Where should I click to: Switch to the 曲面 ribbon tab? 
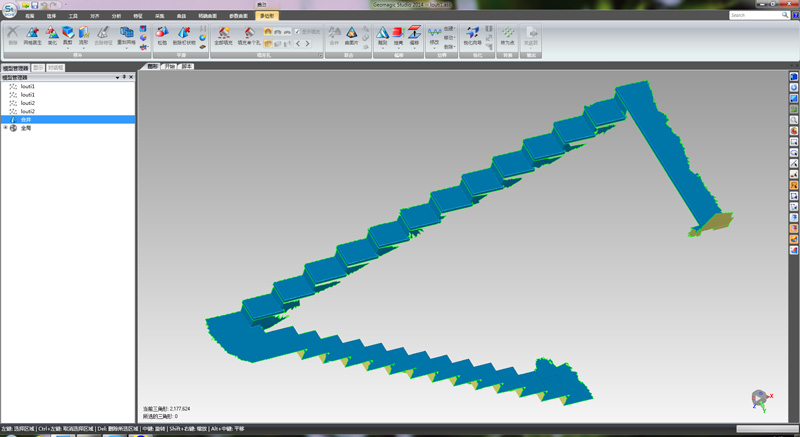(x=209, y=17)
